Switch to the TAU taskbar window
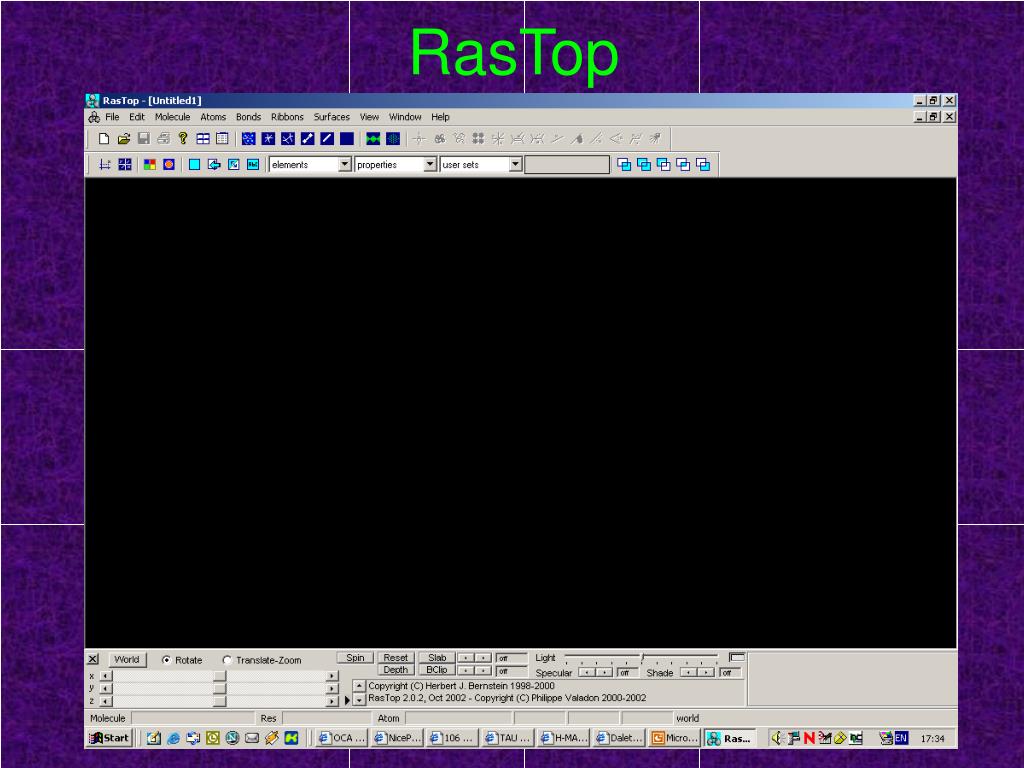The height and width of the screenshot is (768, 1024). (x=509, y=738)
